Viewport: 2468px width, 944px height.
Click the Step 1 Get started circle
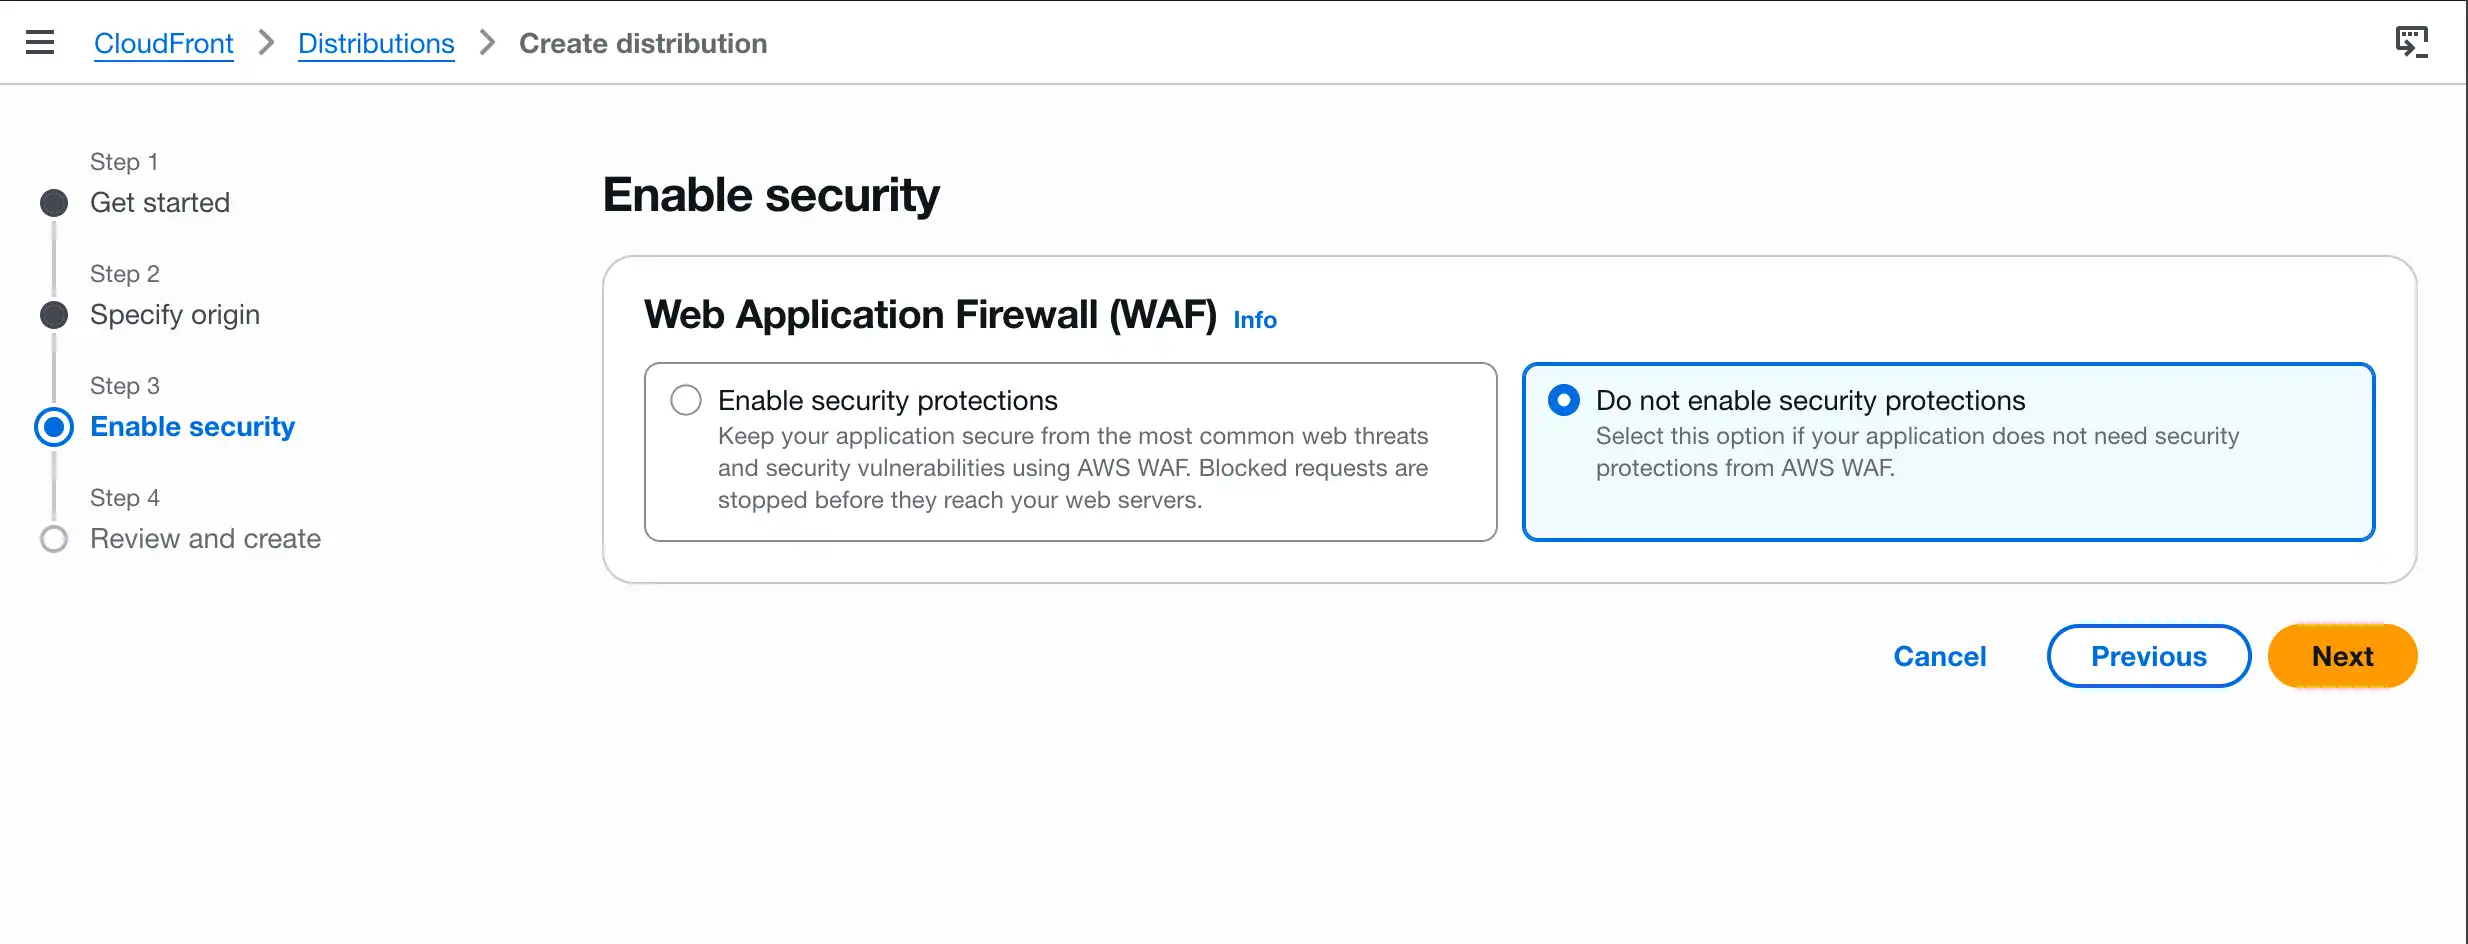[54, 203]
